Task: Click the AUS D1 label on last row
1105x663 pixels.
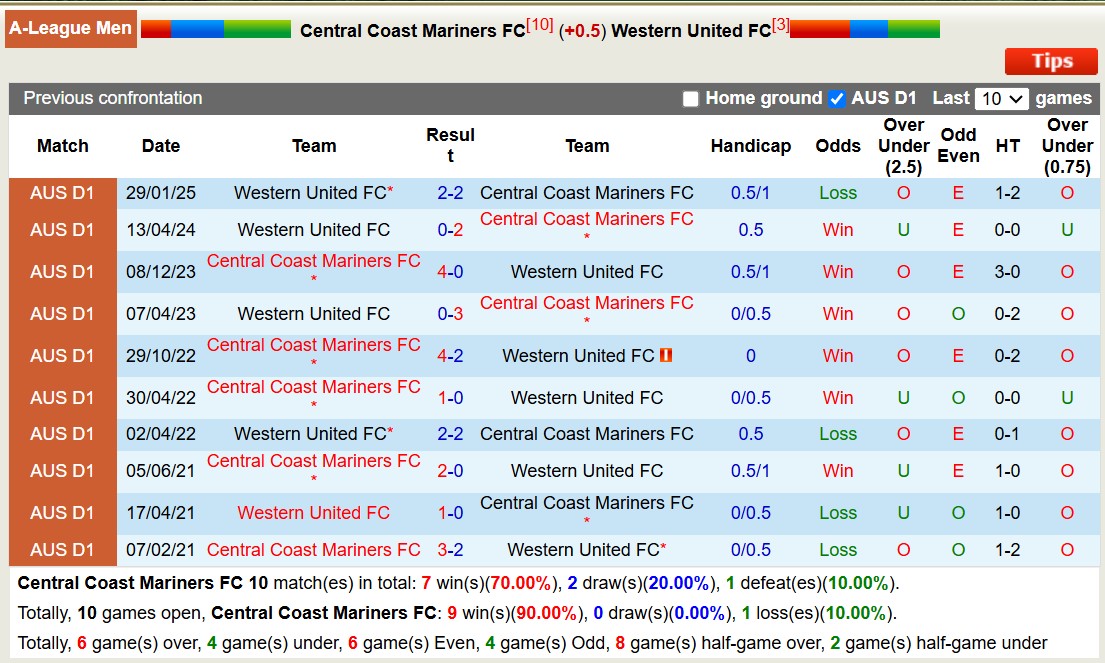Action: (62, 549)
